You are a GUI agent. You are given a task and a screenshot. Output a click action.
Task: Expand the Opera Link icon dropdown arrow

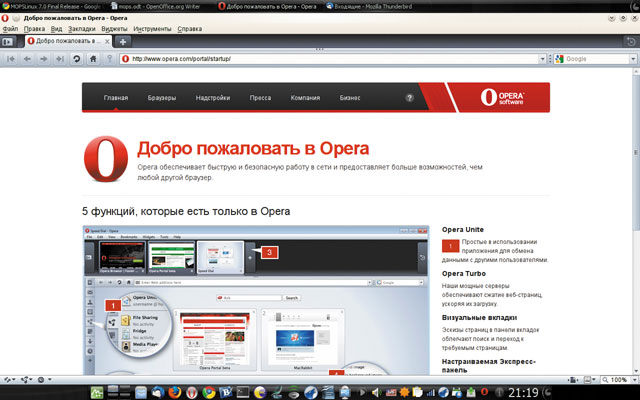click(x=14, y=380)
